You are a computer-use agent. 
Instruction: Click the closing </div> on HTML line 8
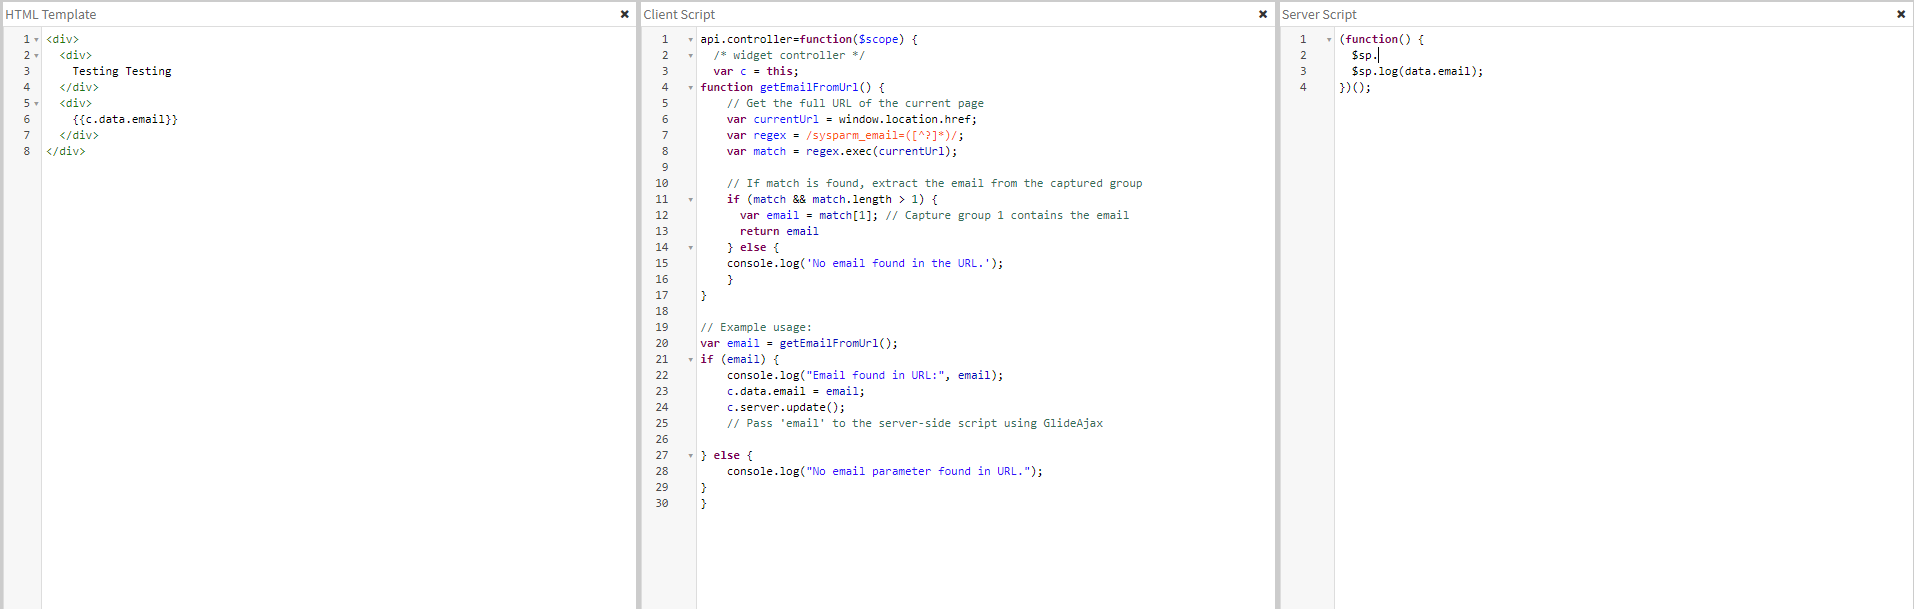pyautogui.click(x=66, y=151)
